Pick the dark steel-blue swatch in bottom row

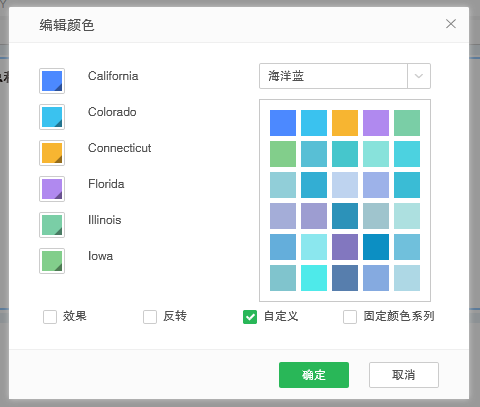pyautogui.click(x=345, y=278)
